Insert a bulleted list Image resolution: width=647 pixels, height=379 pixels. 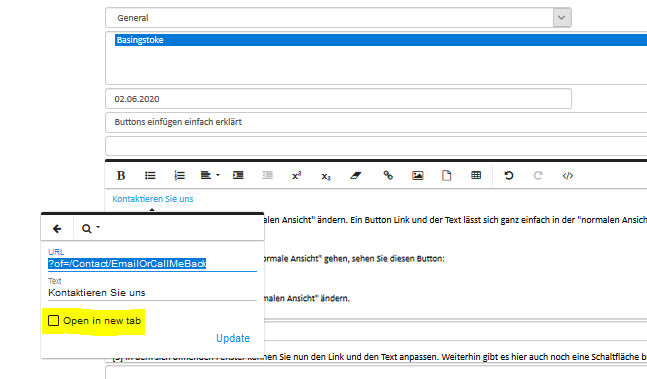[x=150, y=176]
